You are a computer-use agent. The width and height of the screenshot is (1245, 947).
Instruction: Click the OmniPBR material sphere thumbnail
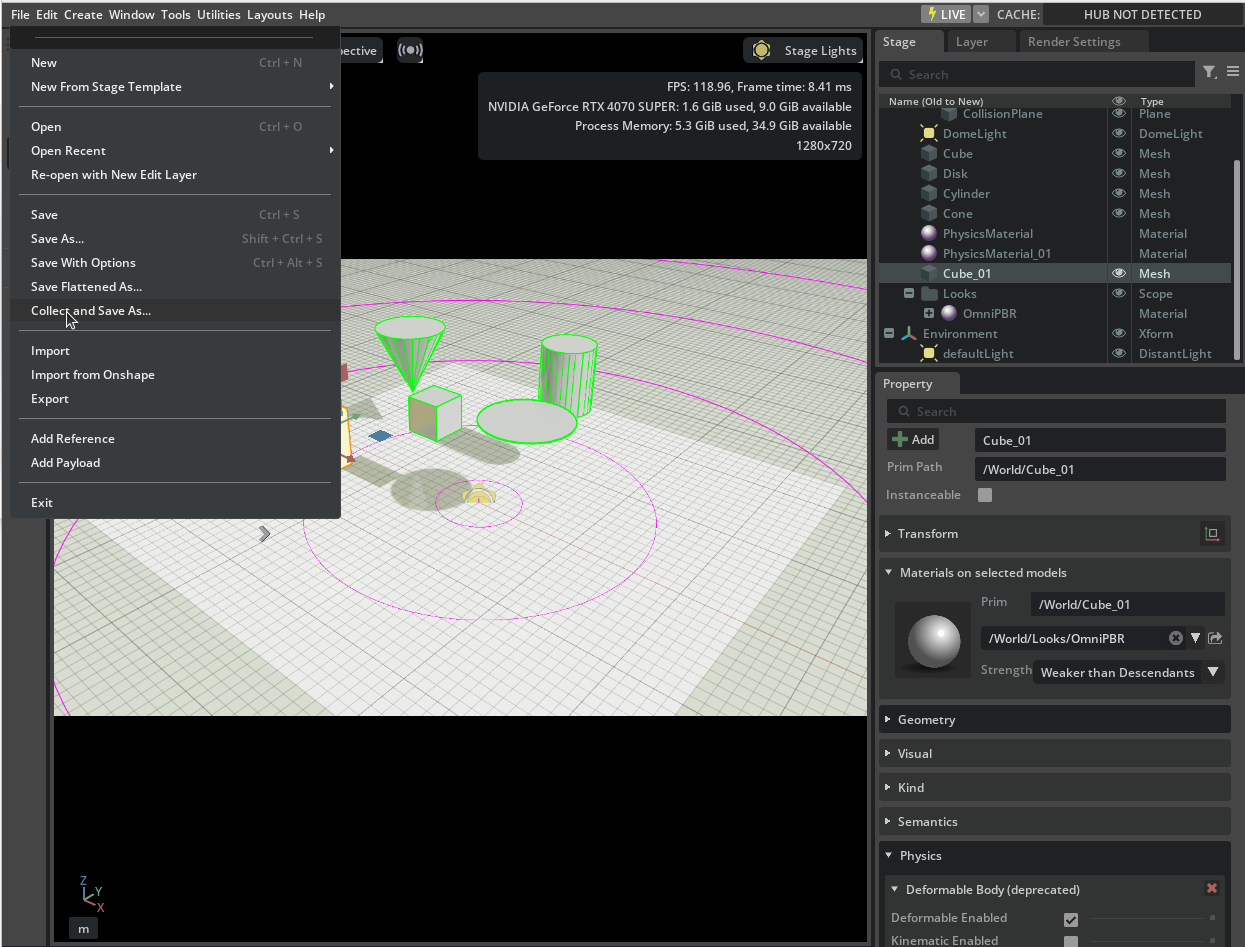pyautogui.click(x=933, y=640)
